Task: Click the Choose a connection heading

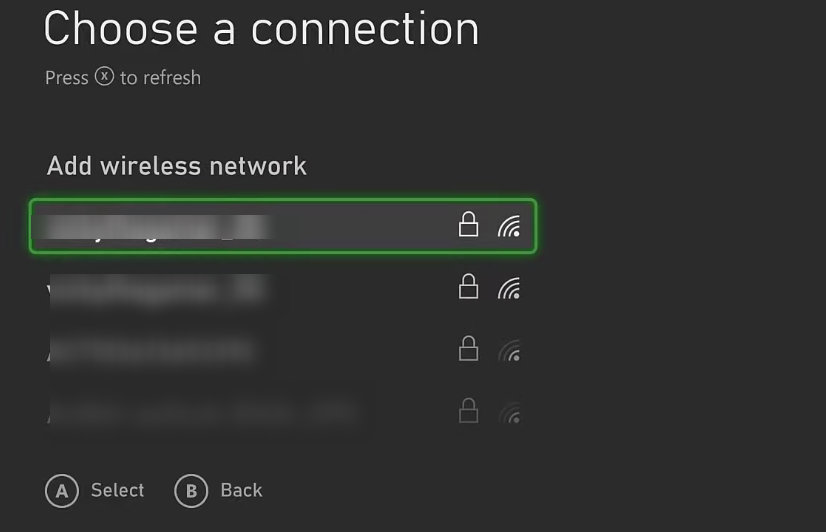Action: coord(261,29)
